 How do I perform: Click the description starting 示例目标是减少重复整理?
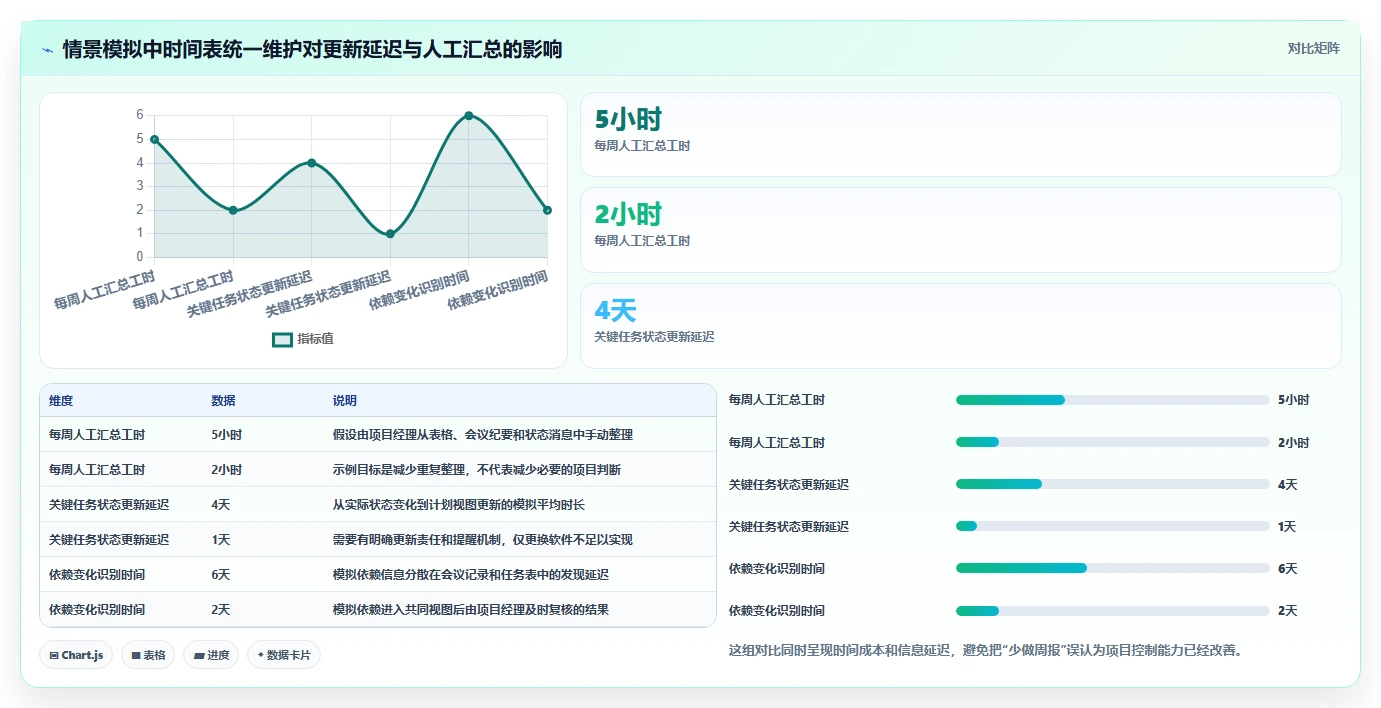(x=477, y=470)
